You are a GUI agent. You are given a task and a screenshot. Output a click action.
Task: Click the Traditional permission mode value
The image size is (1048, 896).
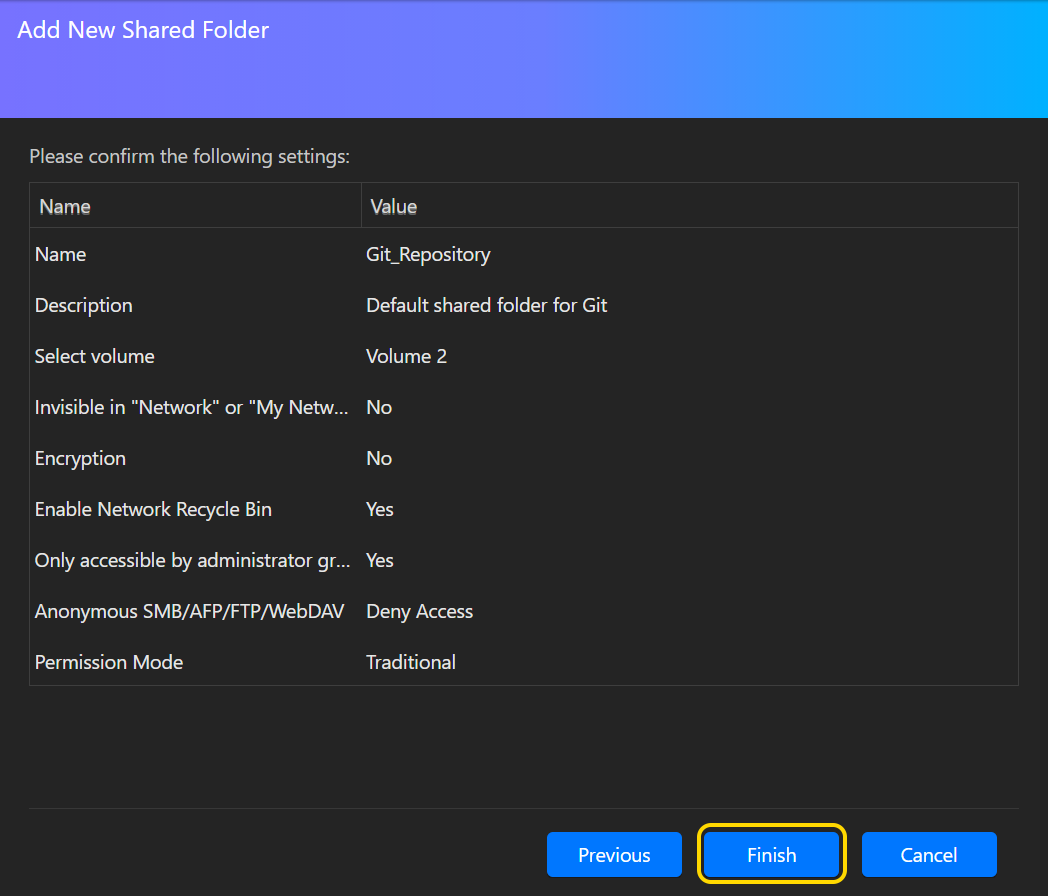click(x=410, y=662)
